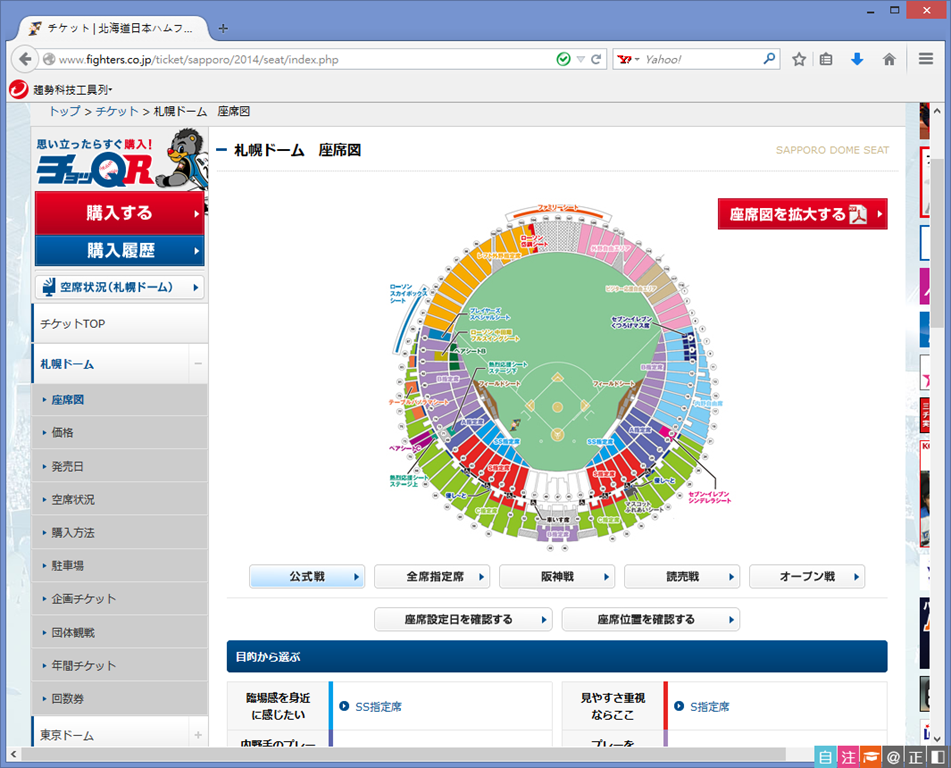
Task: Open the SS指定席 link
Action: click(378, 707)
